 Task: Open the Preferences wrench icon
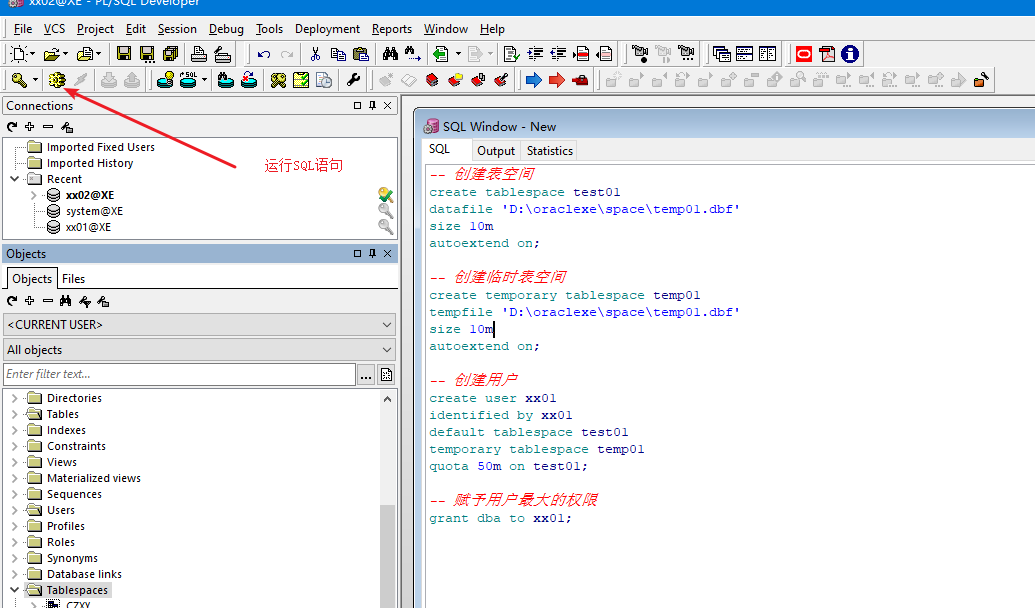[354, 80]
